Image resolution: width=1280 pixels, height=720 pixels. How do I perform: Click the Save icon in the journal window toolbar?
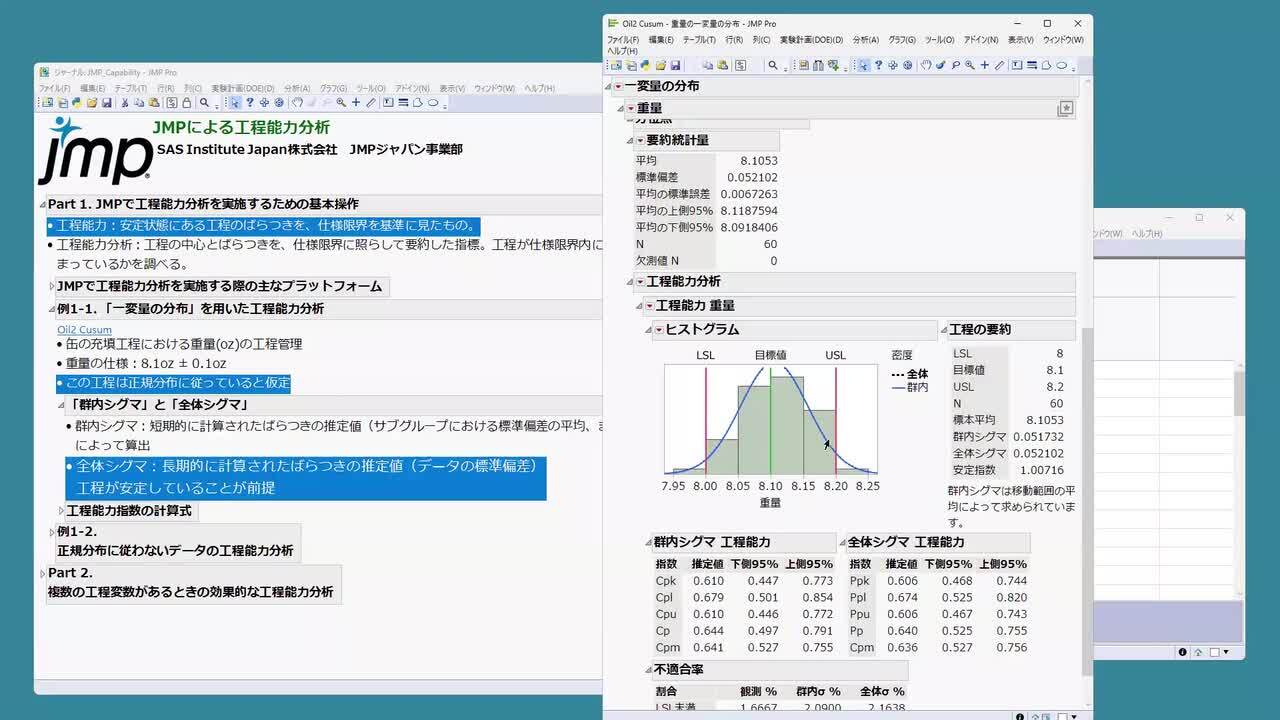107,102
